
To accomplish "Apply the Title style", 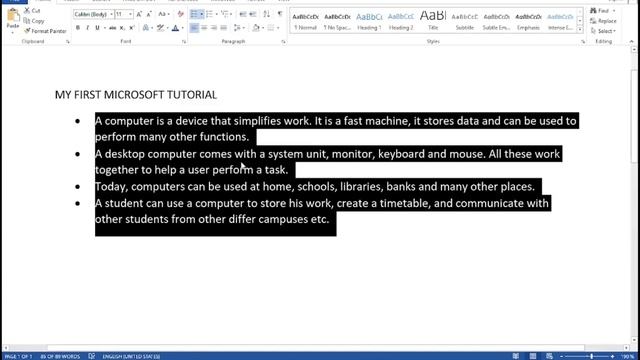I will pos(433,21).
